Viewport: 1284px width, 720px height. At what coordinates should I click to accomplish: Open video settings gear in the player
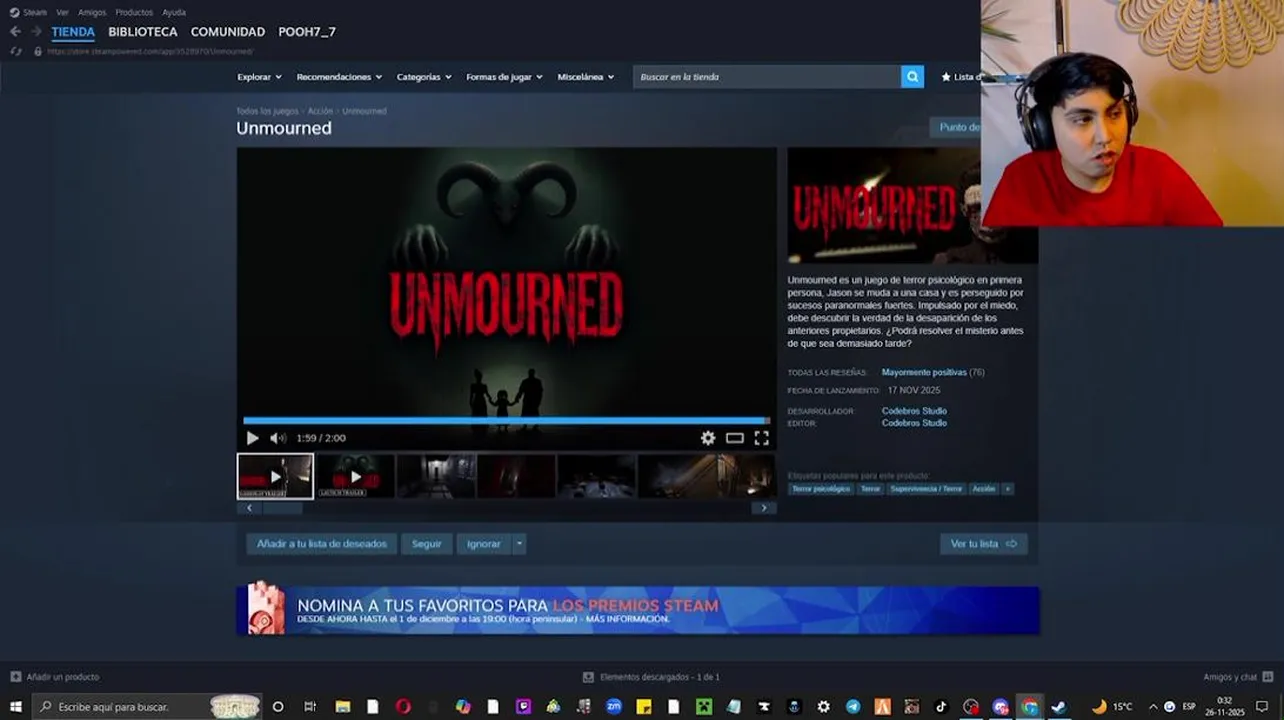(708, 438)
